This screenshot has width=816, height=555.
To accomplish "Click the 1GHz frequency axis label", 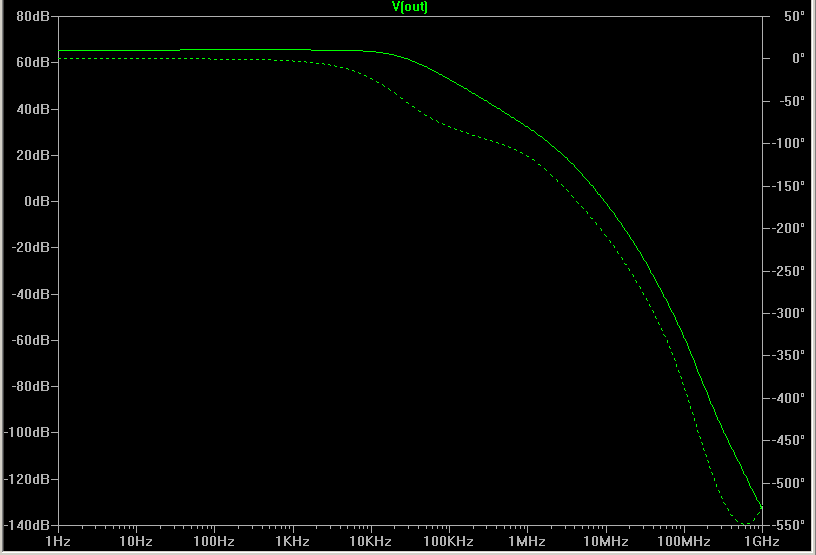I will pyautogui.click(x=762, y=541).
